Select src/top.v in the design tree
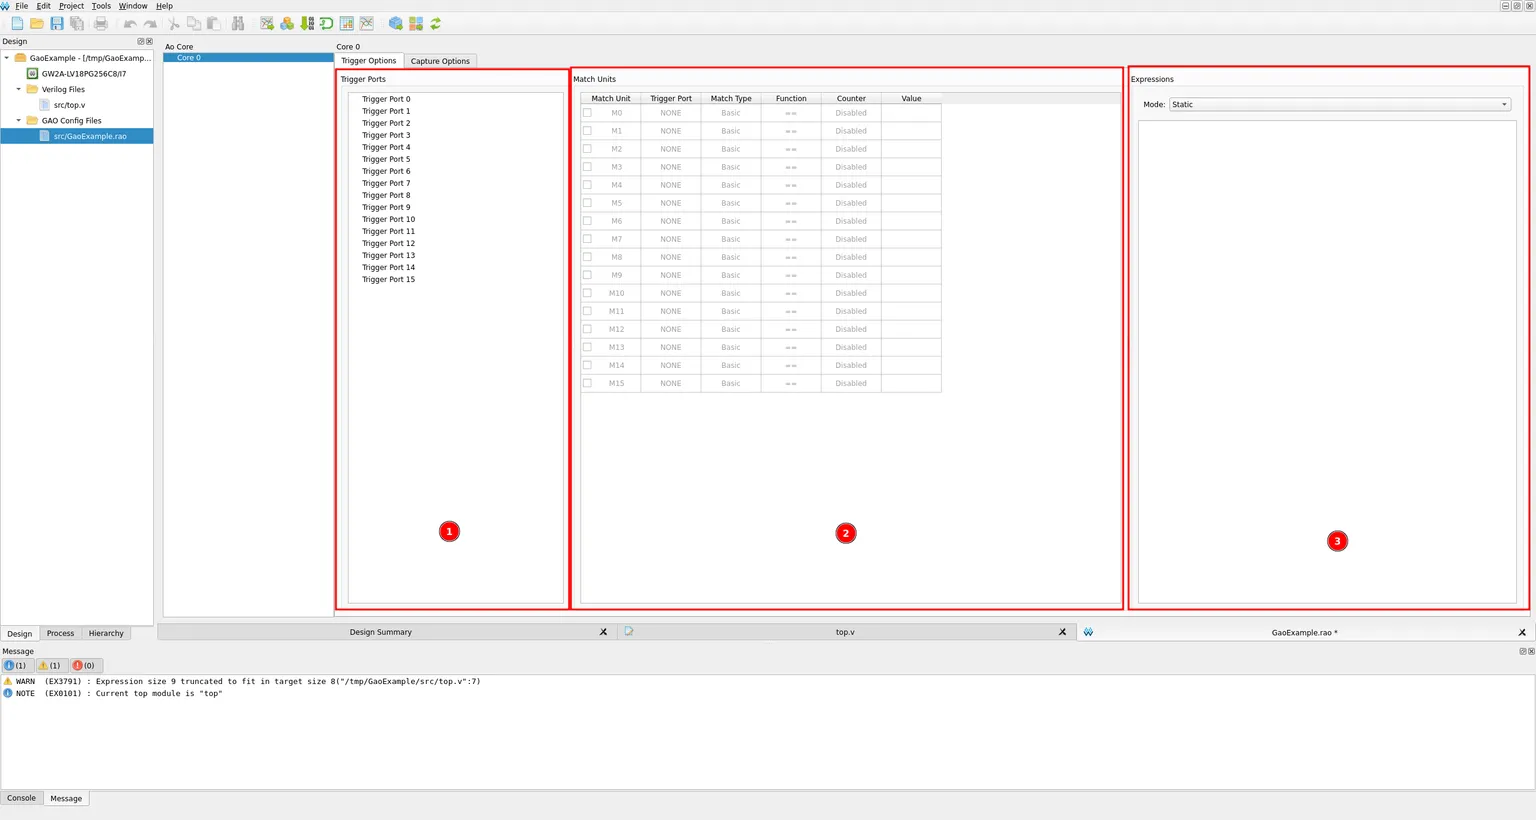The width and height of the screenshot is (1536, 820). click(69, 105)
